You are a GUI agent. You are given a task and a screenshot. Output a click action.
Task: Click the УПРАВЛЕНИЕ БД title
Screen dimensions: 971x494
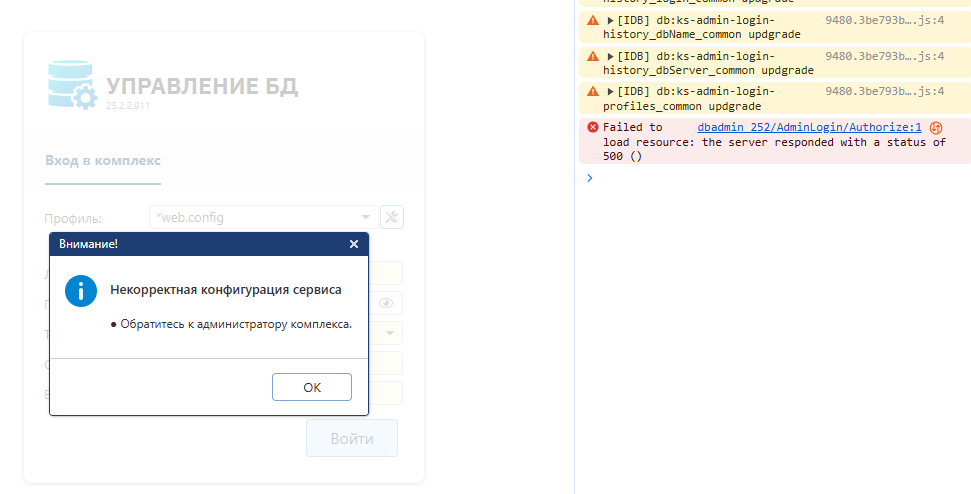pos(202,86)
